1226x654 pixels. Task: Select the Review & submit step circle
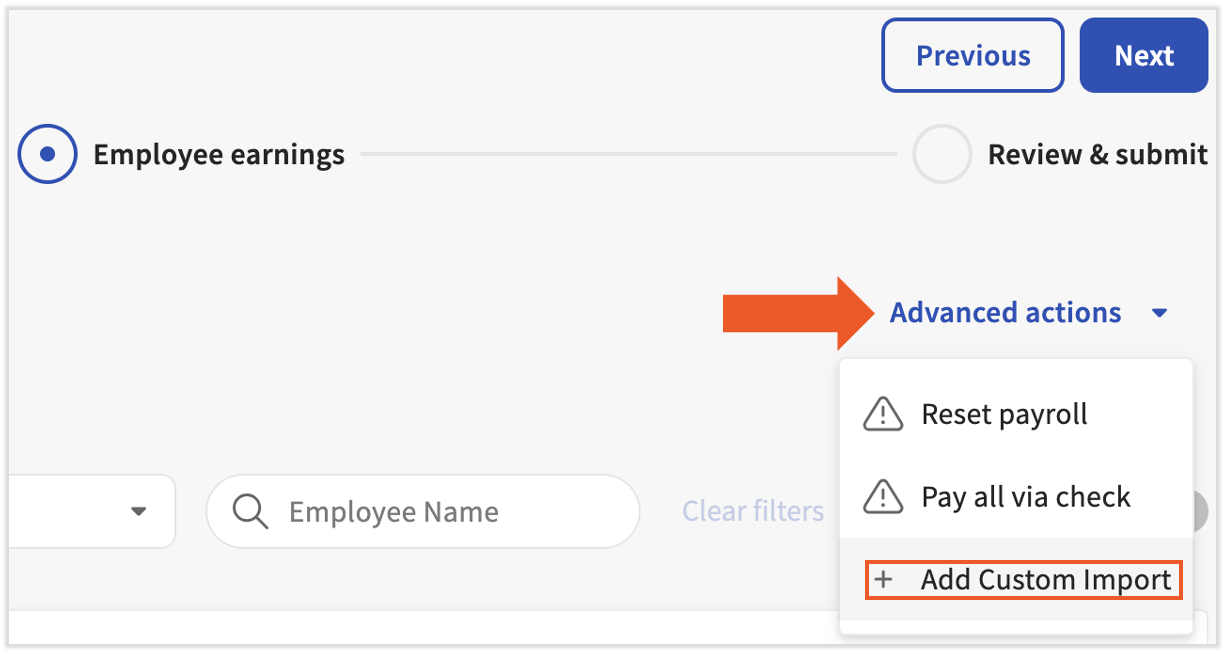pos(941,154)
